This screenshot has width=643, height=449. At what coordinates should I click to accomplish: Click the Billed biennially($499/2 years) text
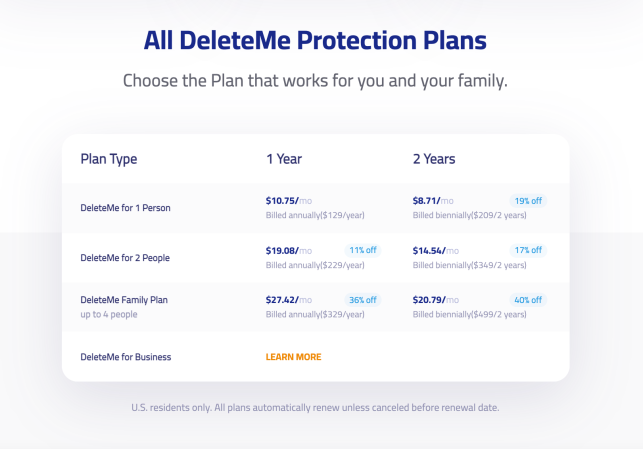coord(470,315)
